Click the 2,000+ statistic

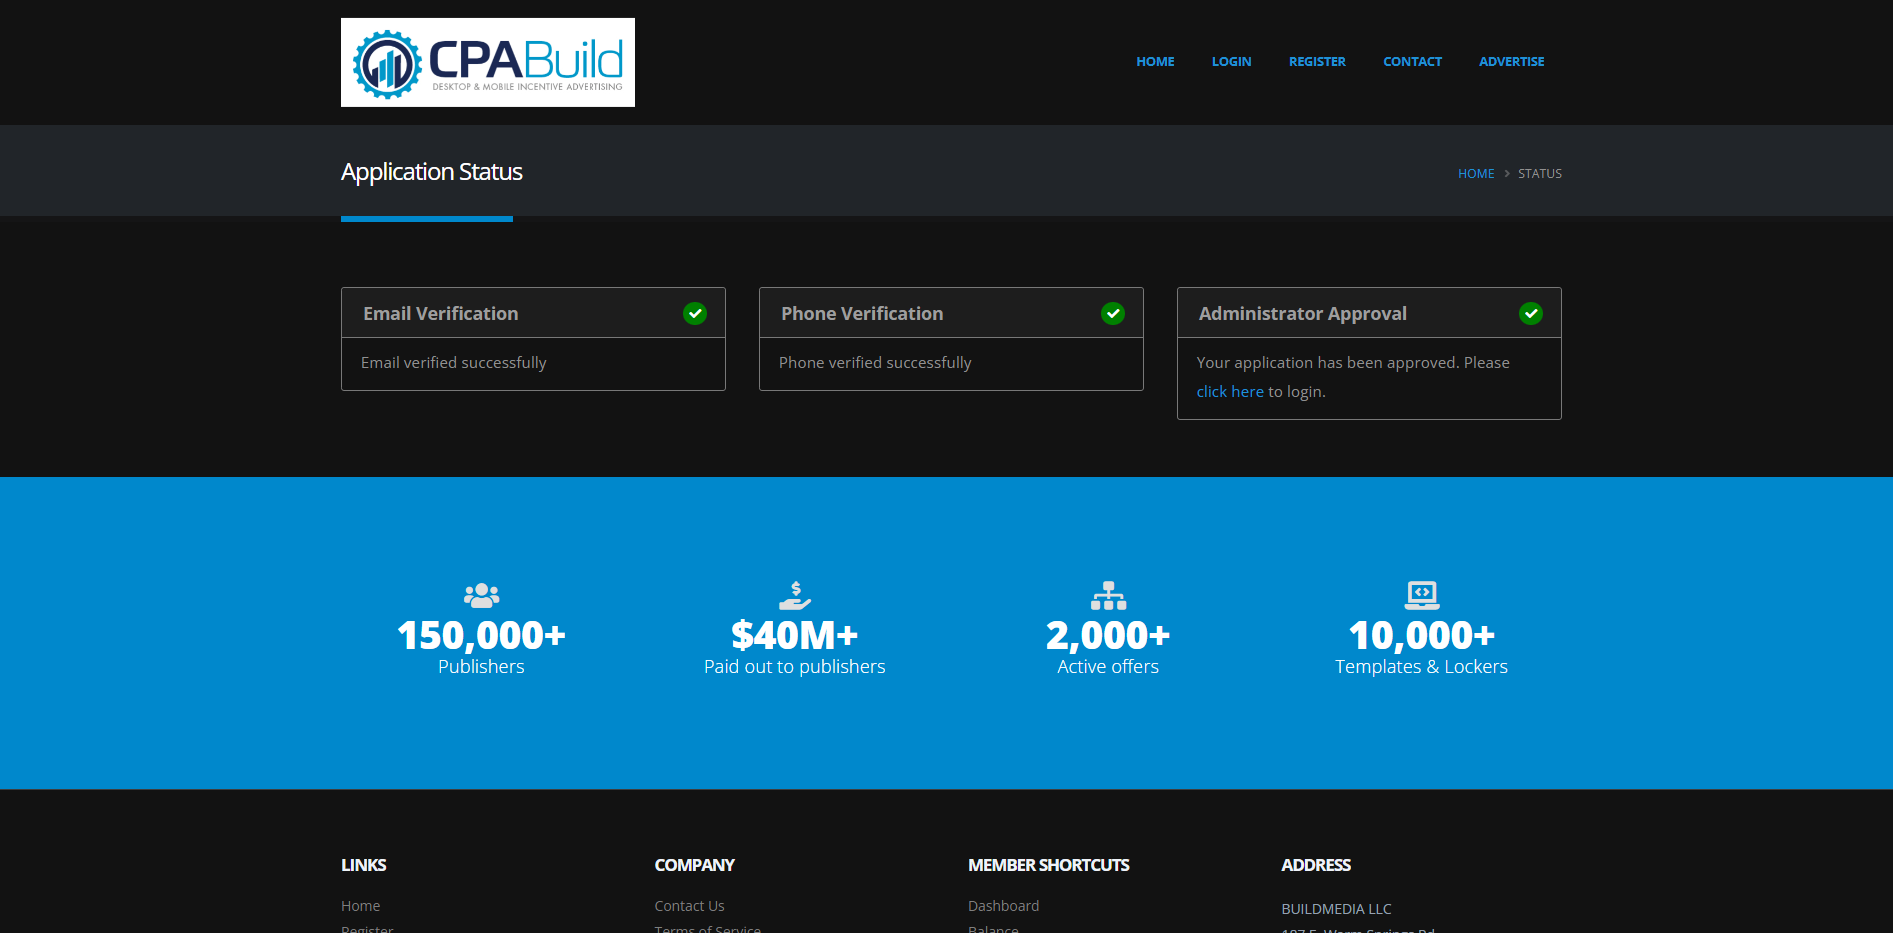[x=1108, y=636]
